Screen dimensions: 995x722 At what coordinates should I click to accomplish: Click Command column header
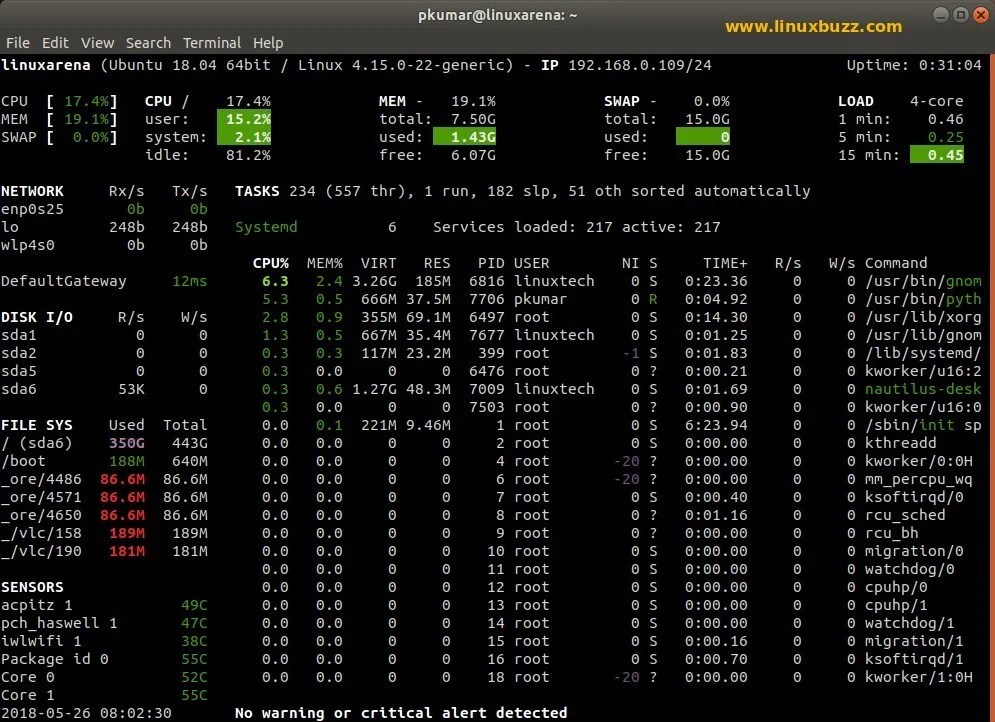click(896, 263)
